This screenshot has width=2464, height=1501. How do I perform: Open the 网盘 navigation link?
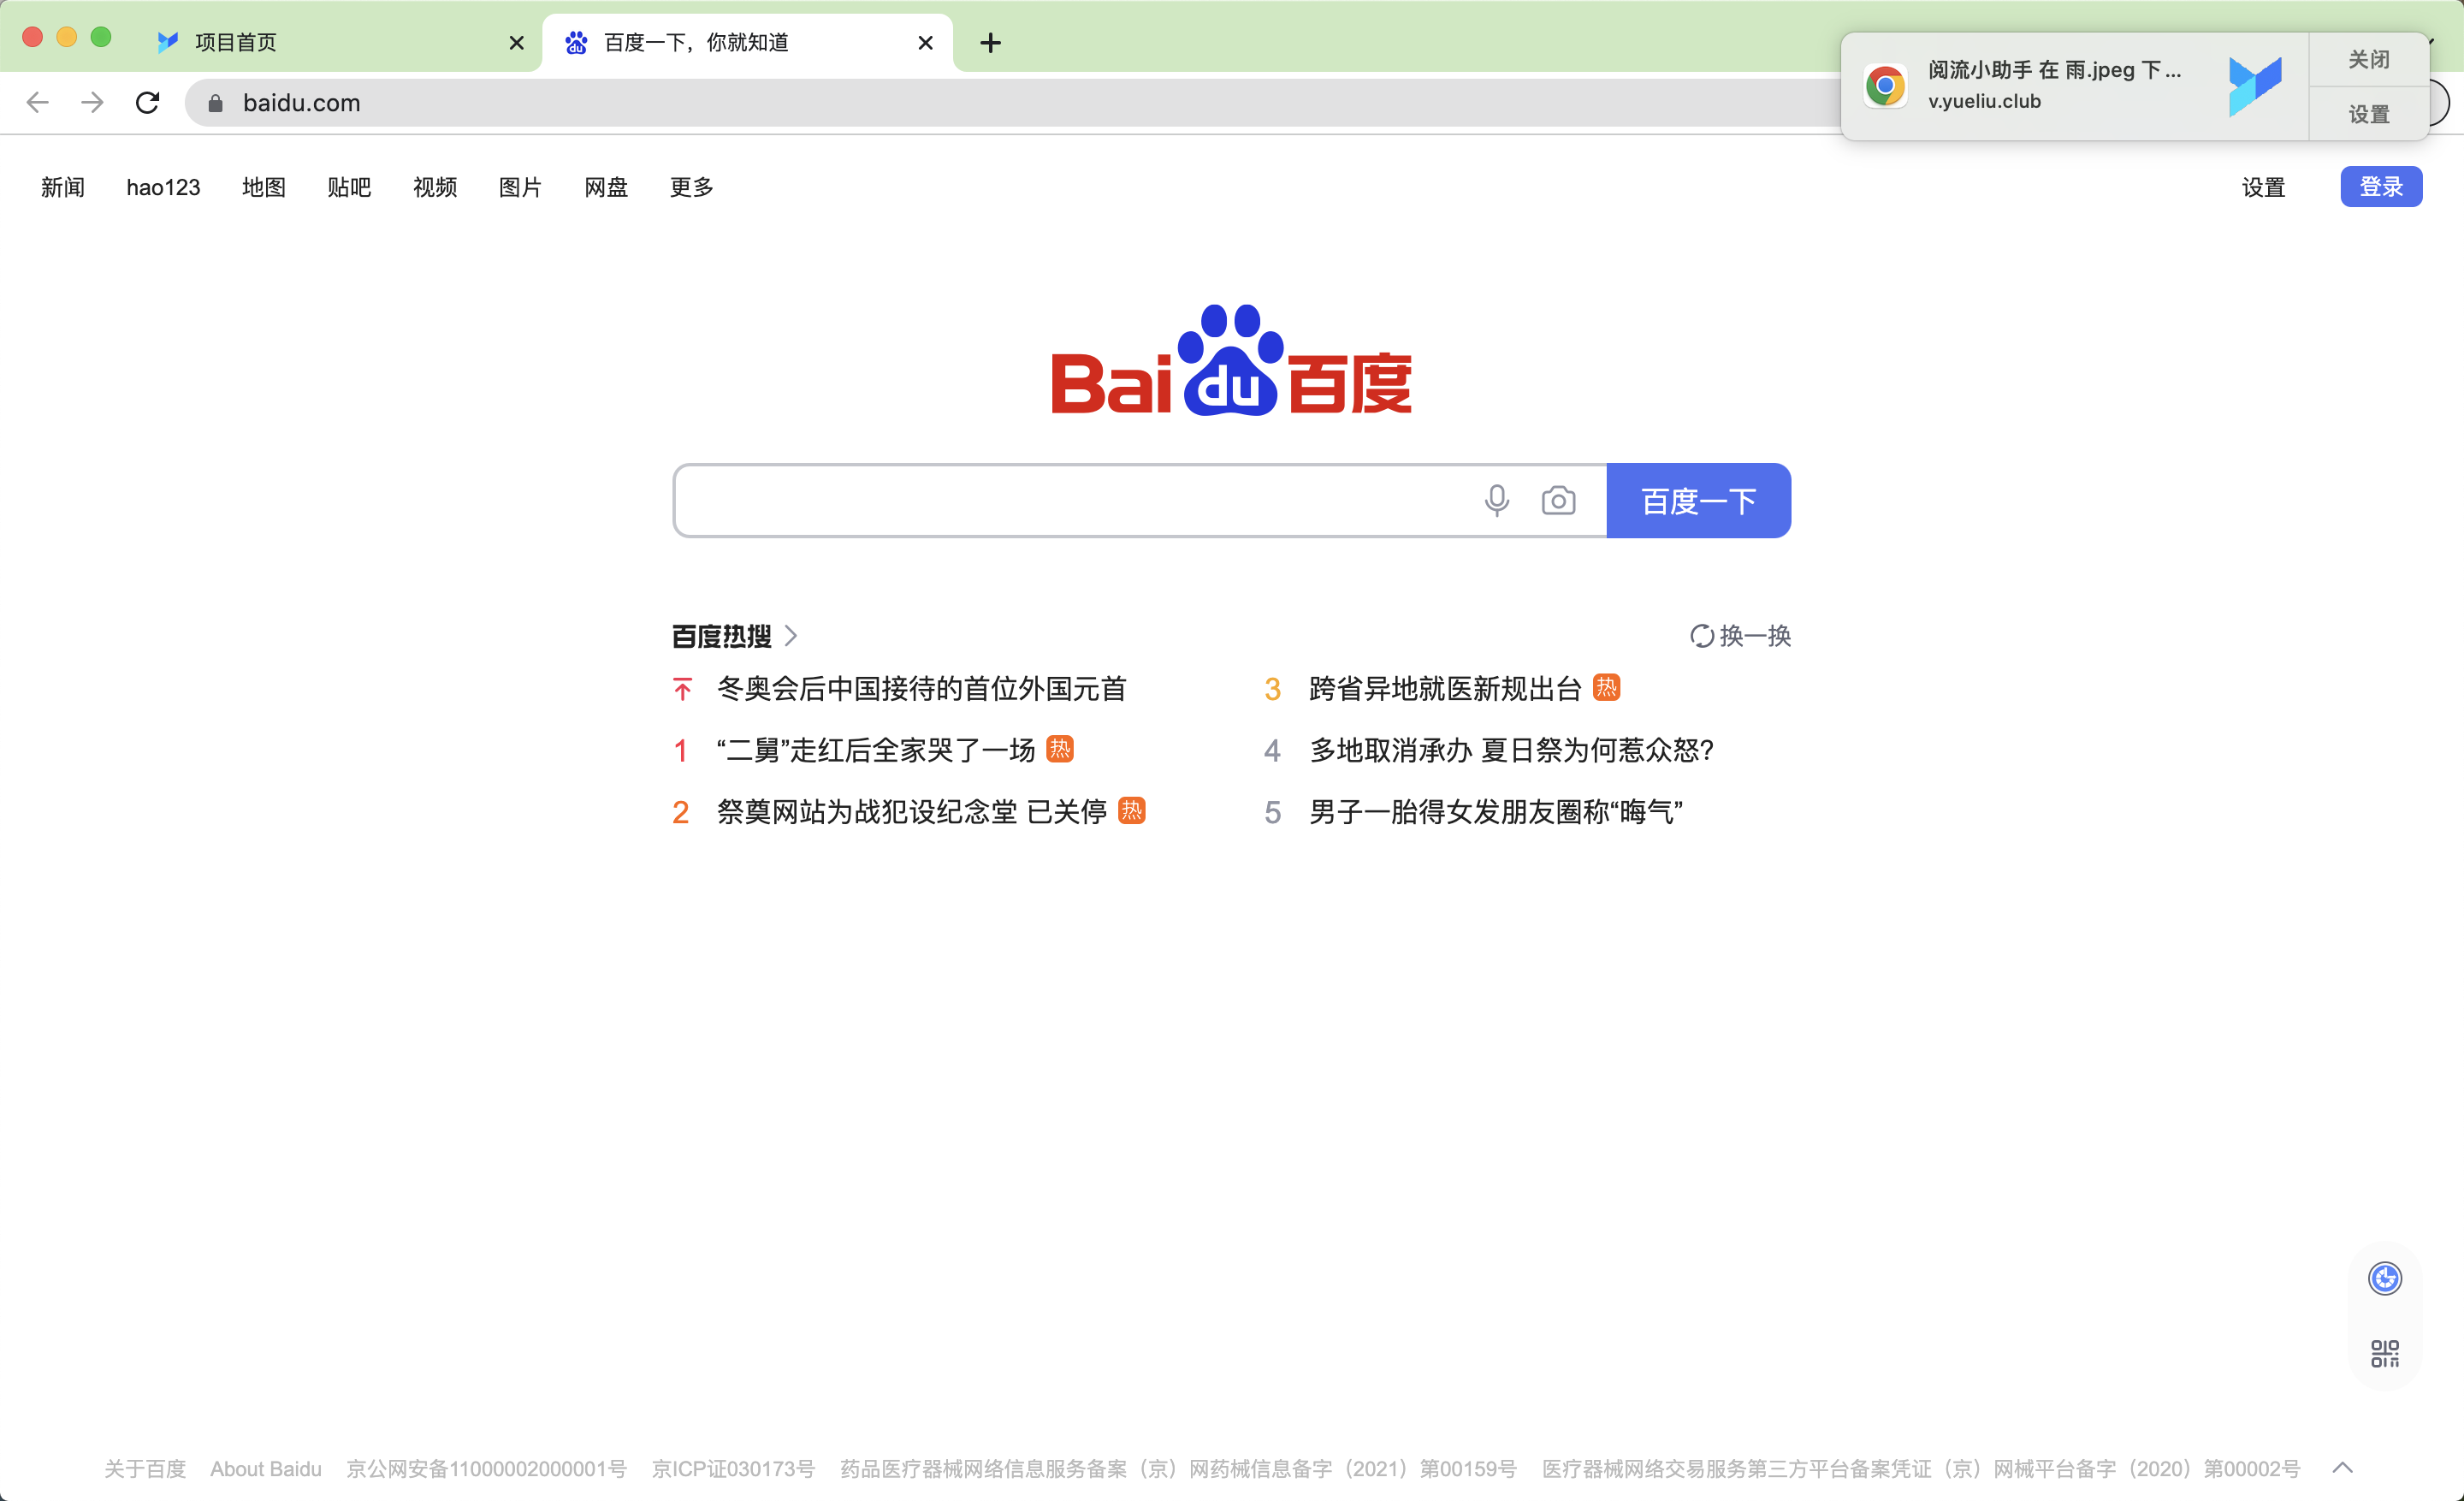[x=606, y=187]
